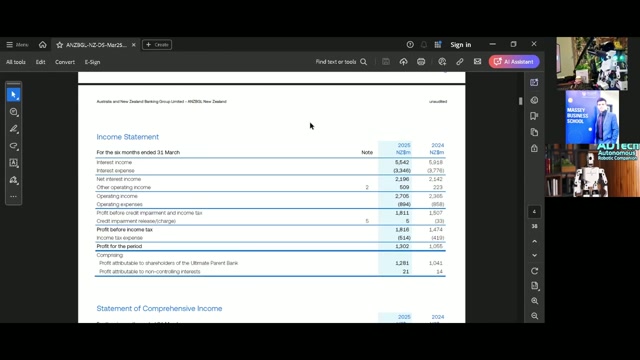This screenshot has width=640, height=360.
Task: Click the Autonomous Robotic Companion video thumbnail
Action: pyautogui.click(x=592, y=170)
